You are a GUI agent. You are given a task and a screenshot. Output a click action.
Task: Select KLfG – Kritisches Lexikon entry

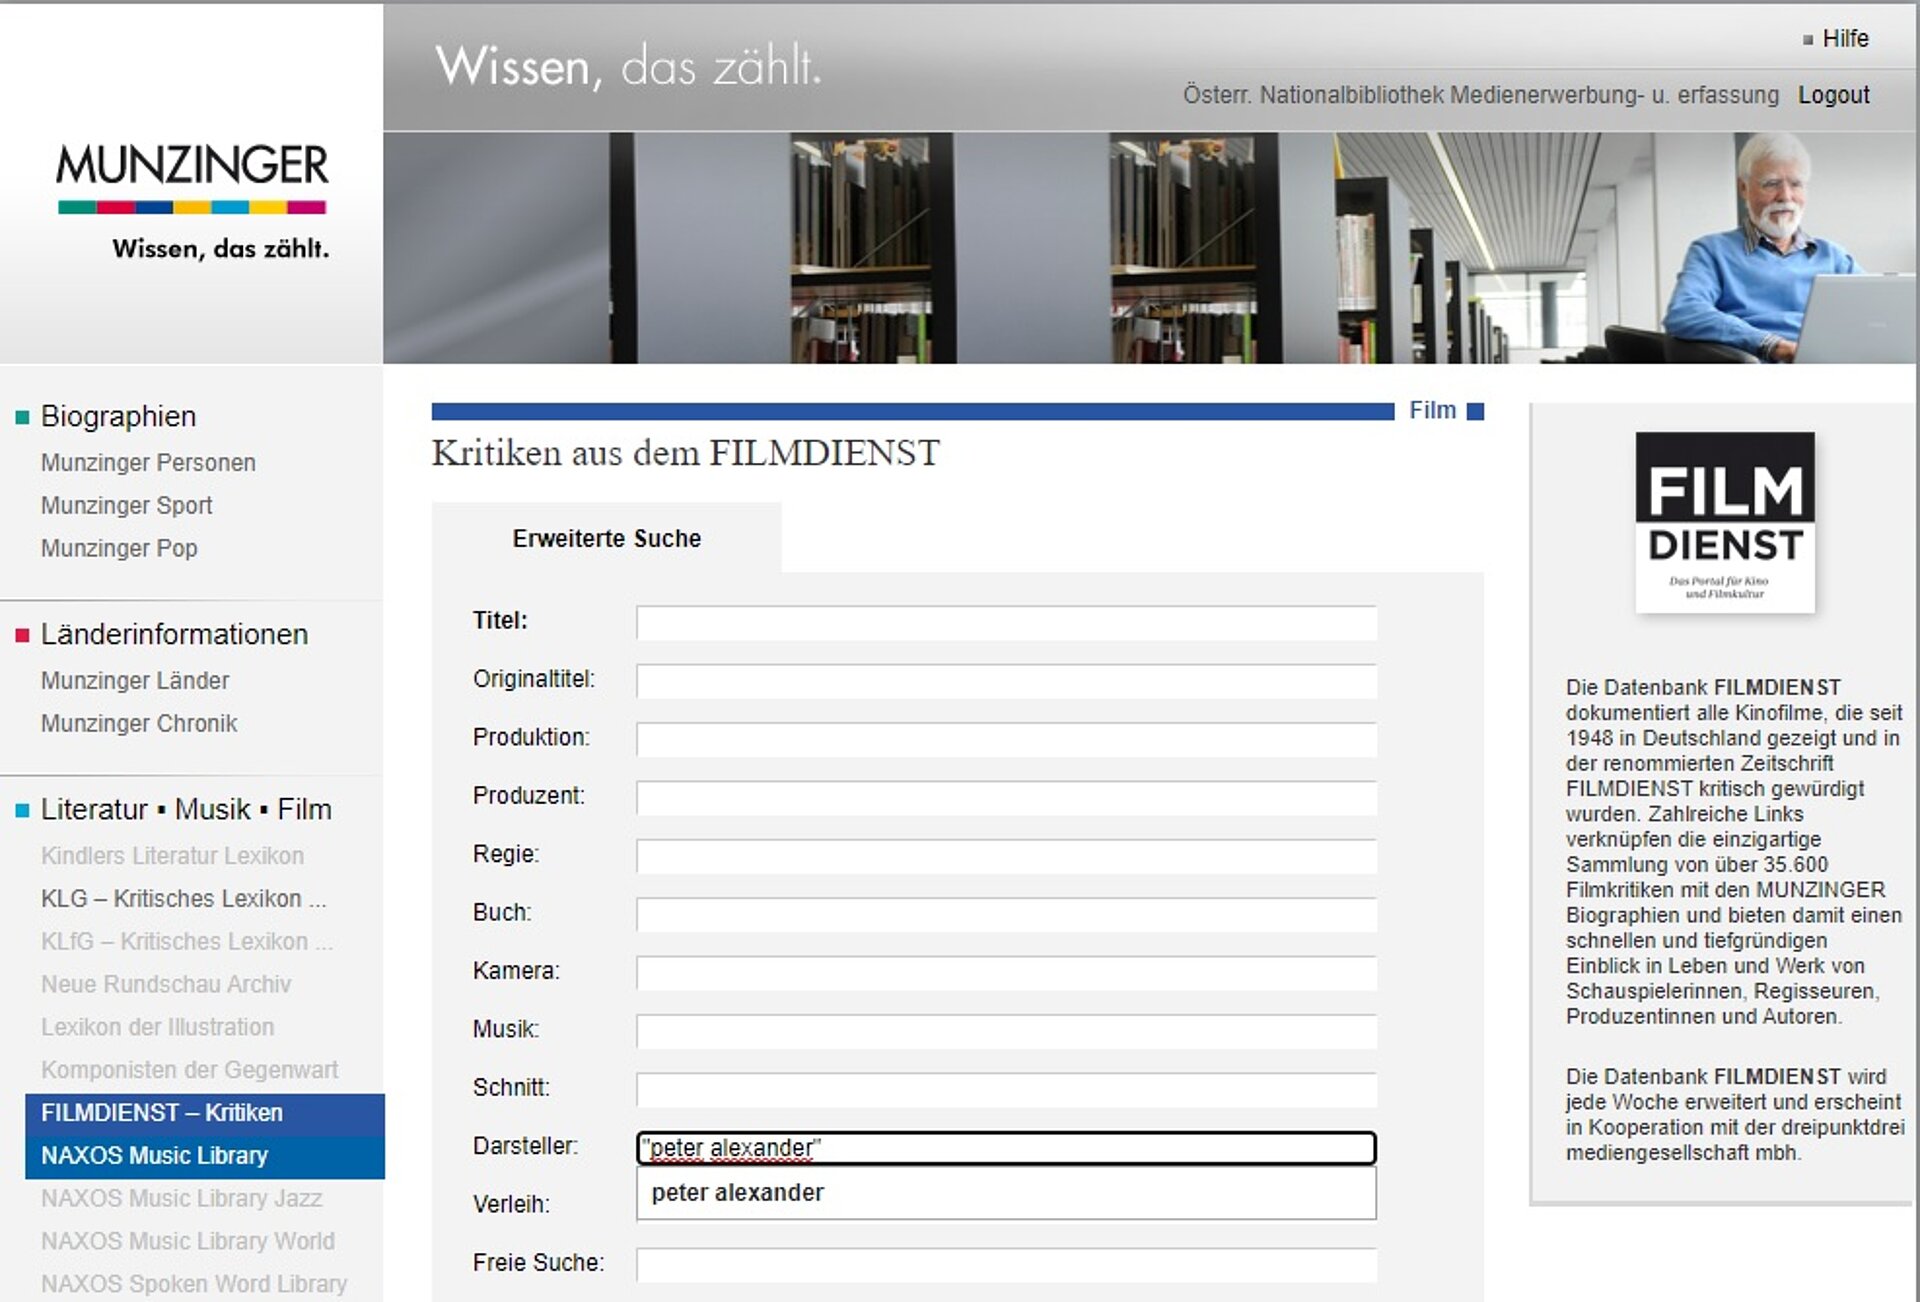pos(187,942)
